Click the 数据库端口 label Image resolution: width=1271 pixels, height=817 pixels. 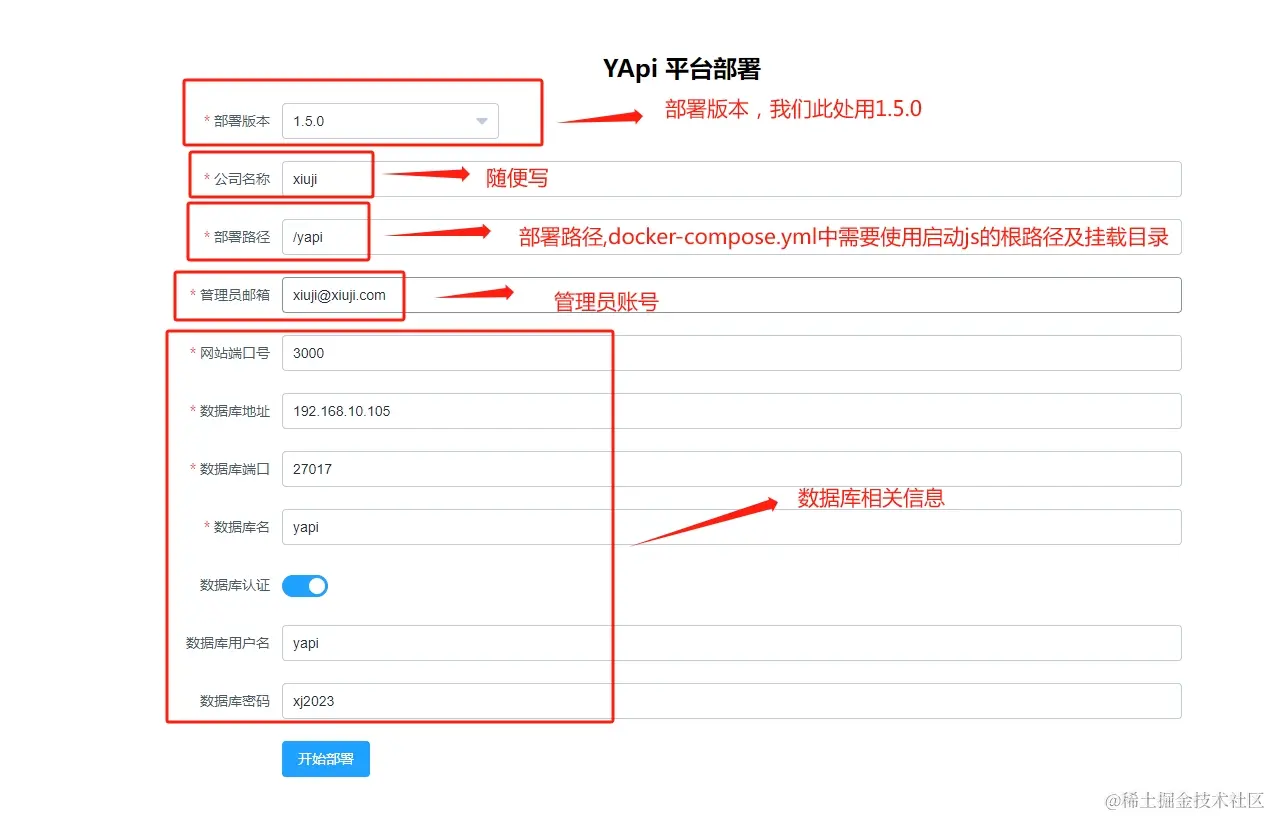coord(234,469)
